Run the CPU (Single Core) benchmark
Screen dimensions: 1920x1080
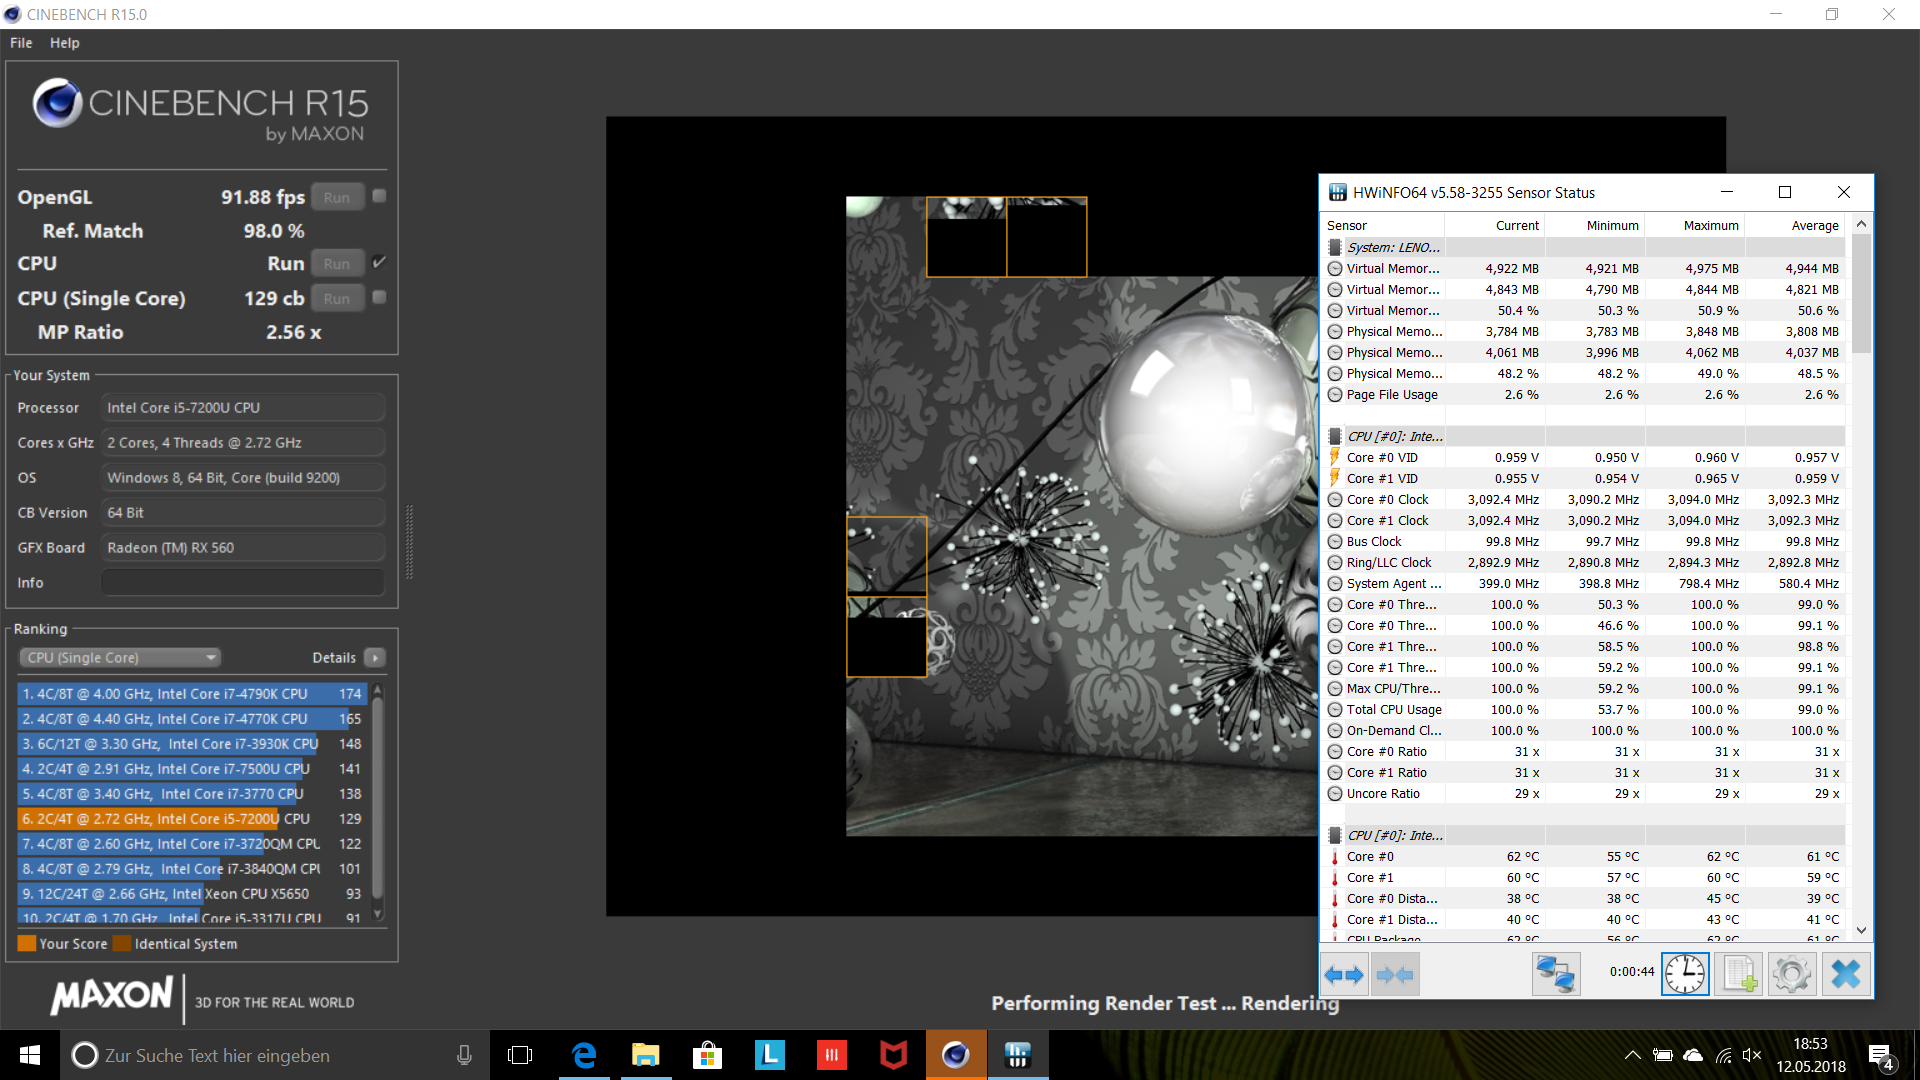337,298
